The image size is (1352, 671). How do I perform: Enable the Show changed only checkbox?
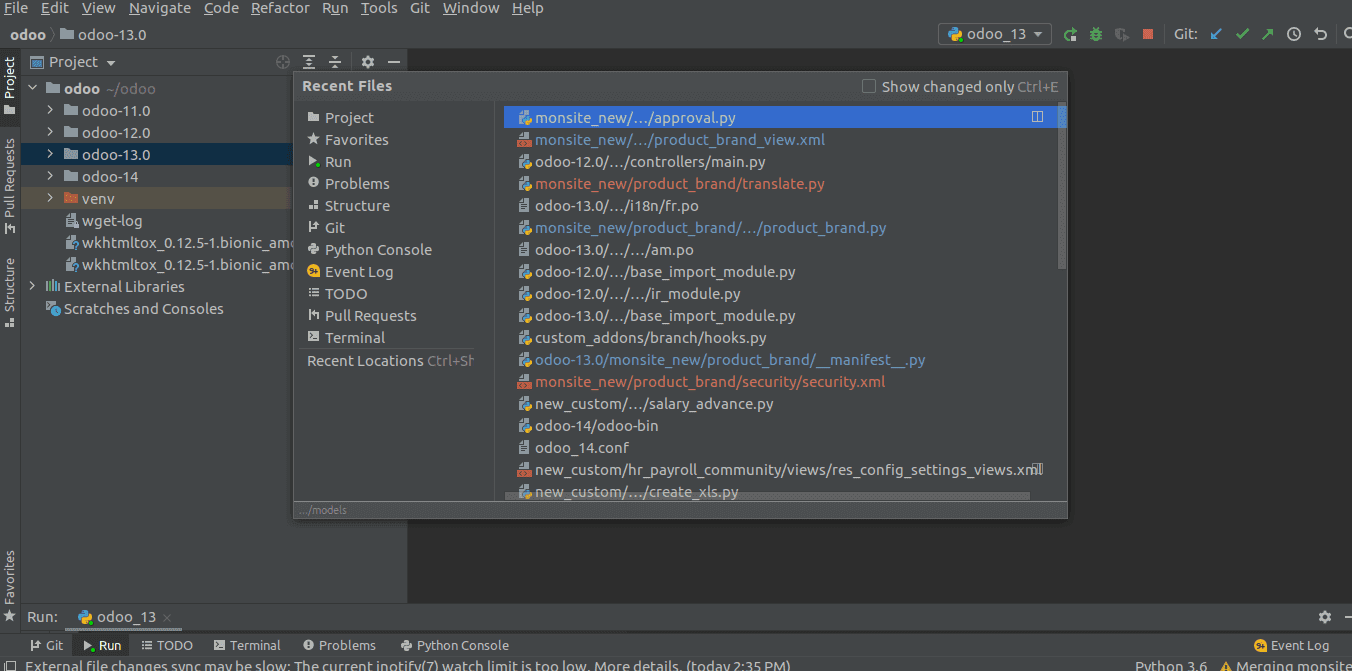click(x=869, y=86)
